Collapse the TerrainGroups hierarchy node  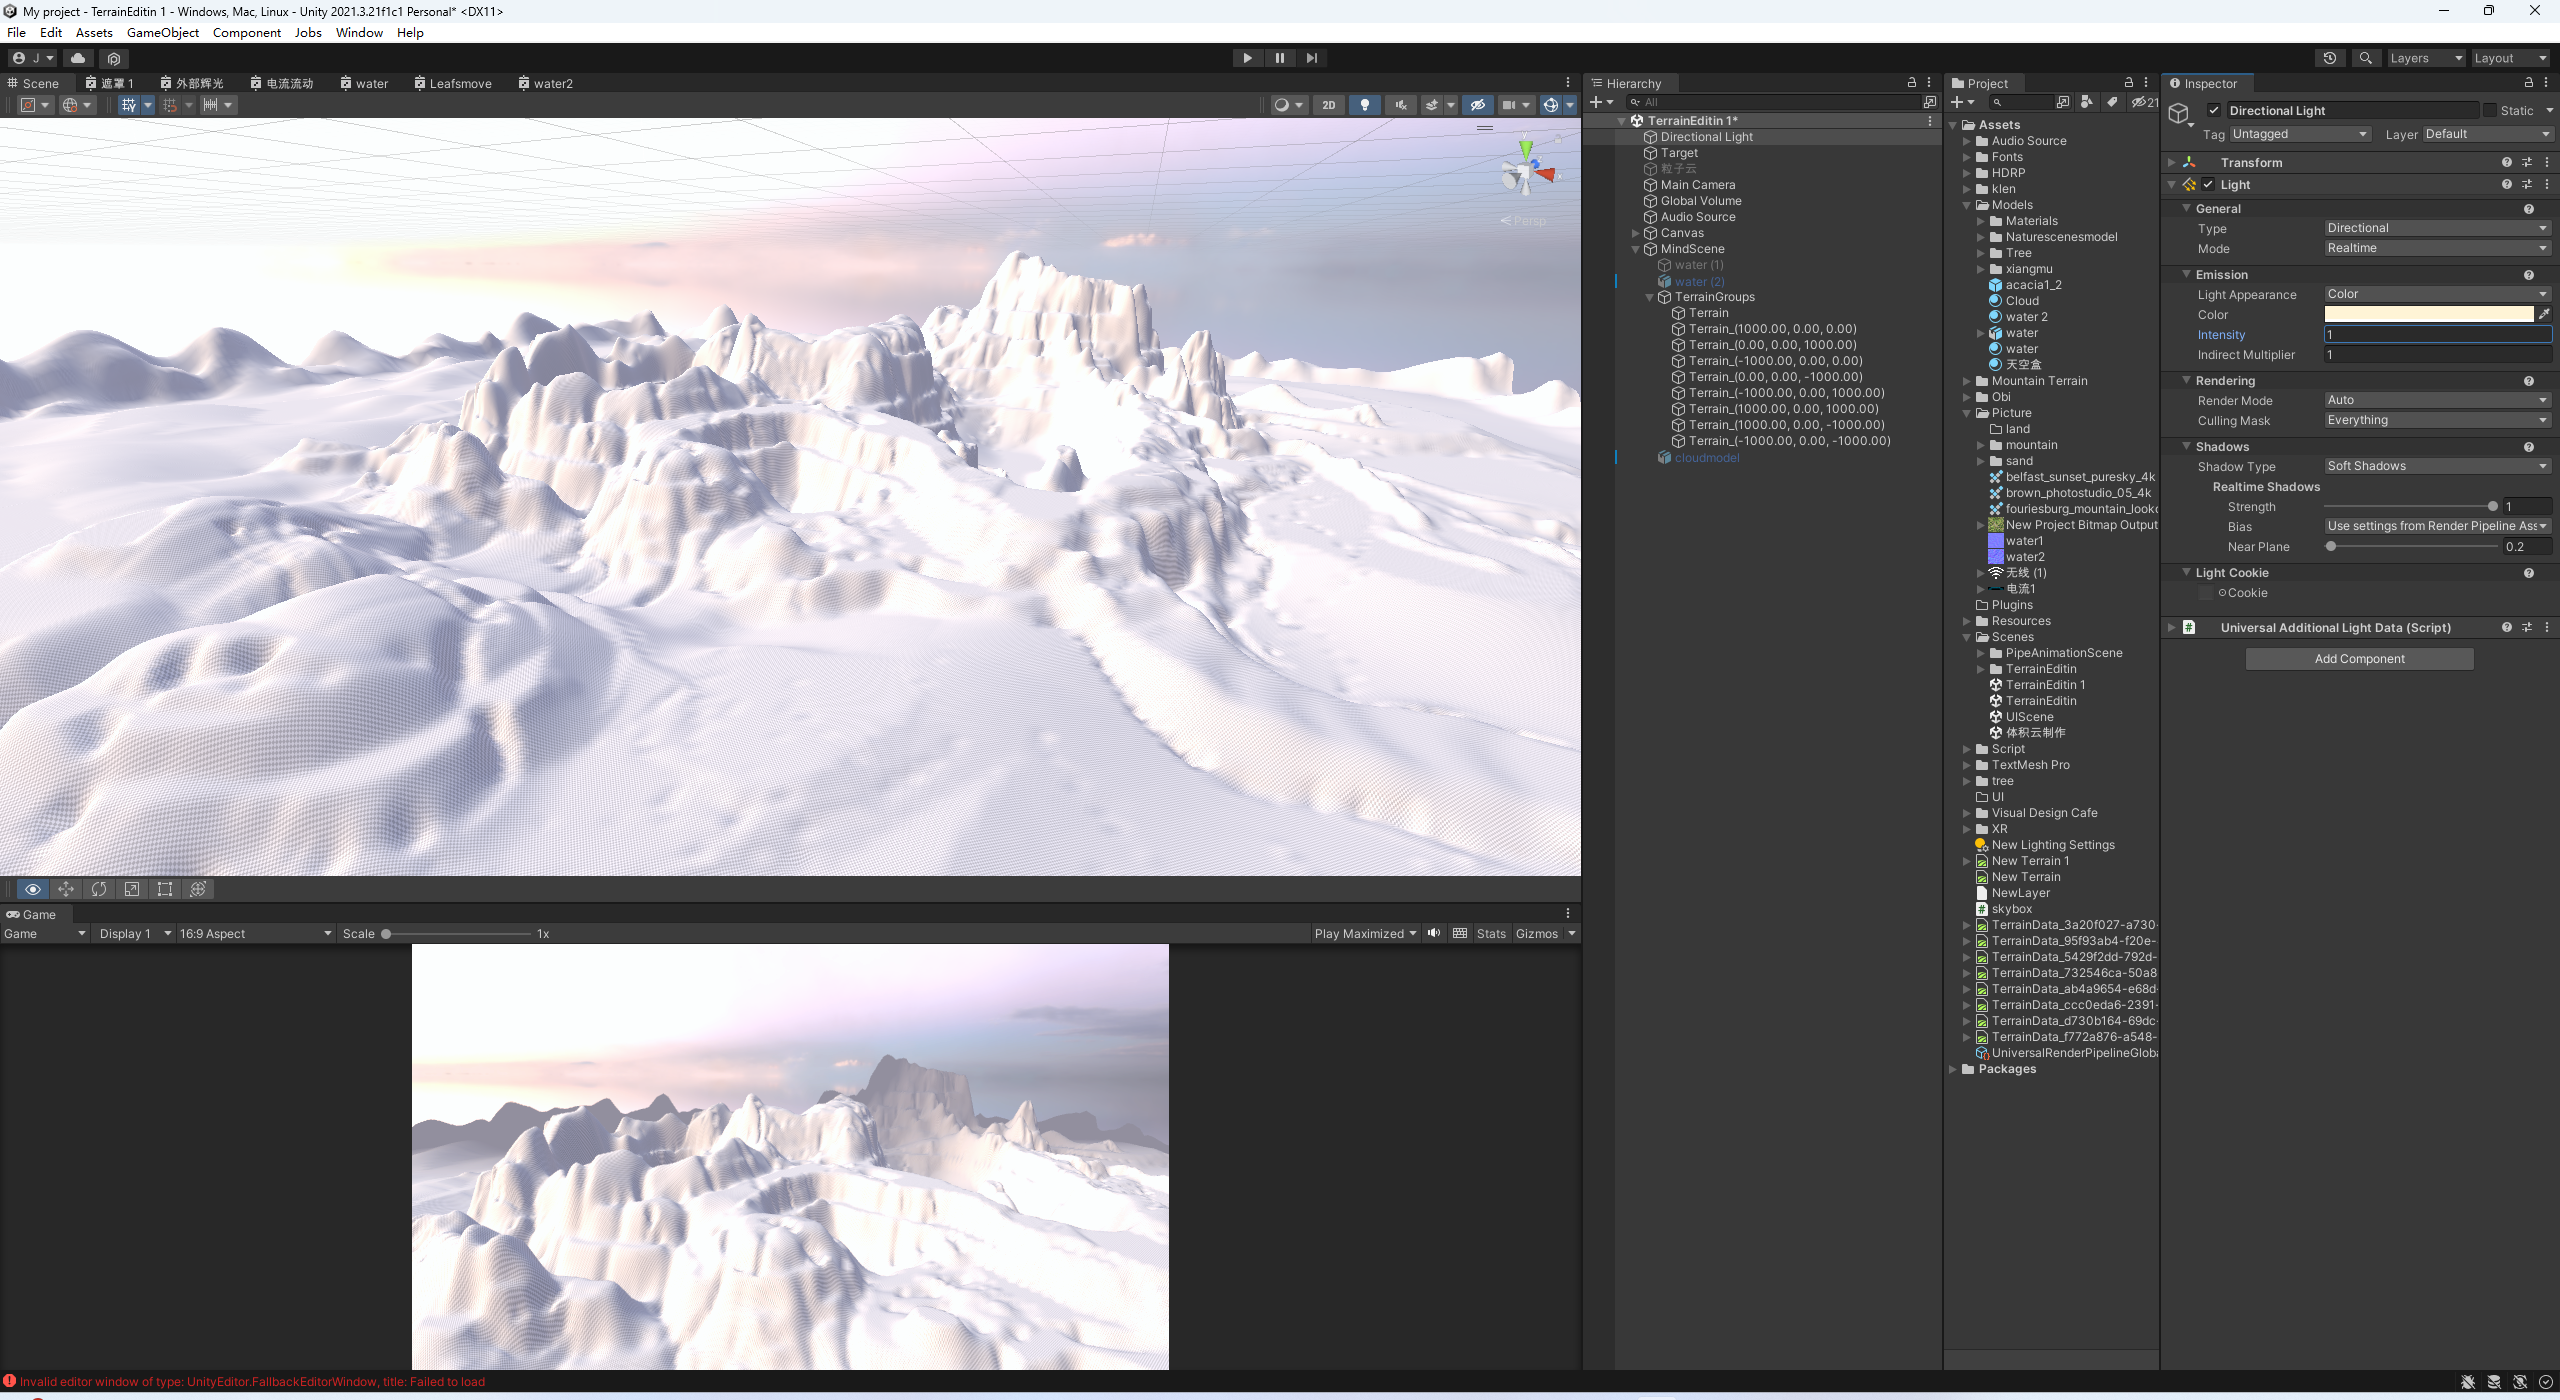(1650, 297)
